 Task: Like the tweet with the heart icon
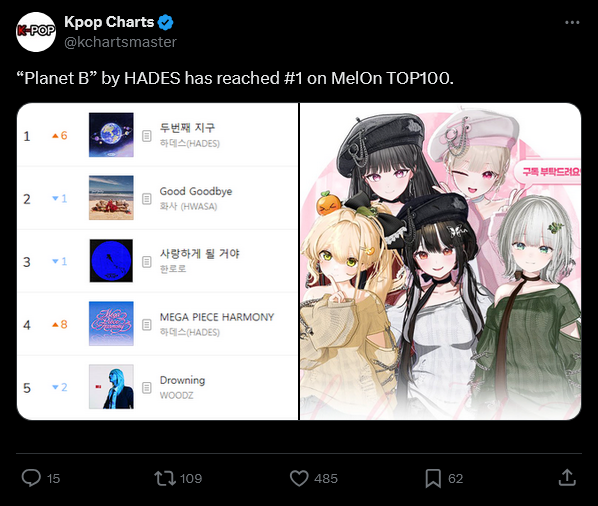click(299, 478)
